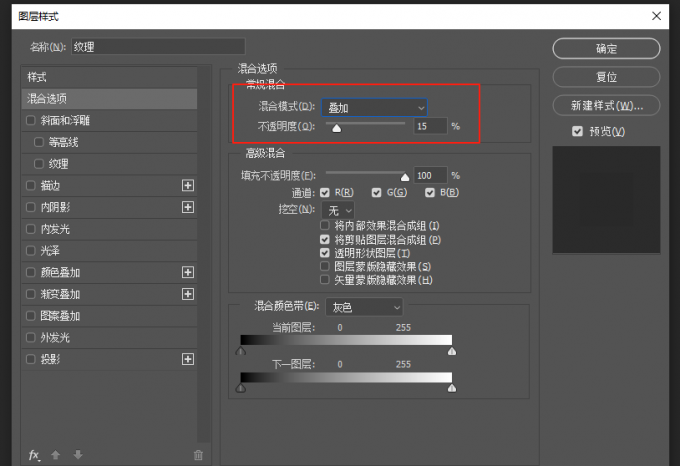Viewport: 680px width, 466px height.
Task: Enable the 纹理 effect checkbox
Action: [x=39, y=163]
